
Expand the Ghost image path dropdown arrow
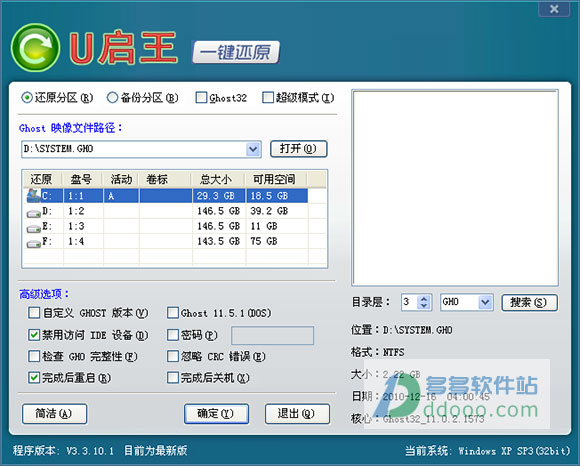[x=253, y=149]
